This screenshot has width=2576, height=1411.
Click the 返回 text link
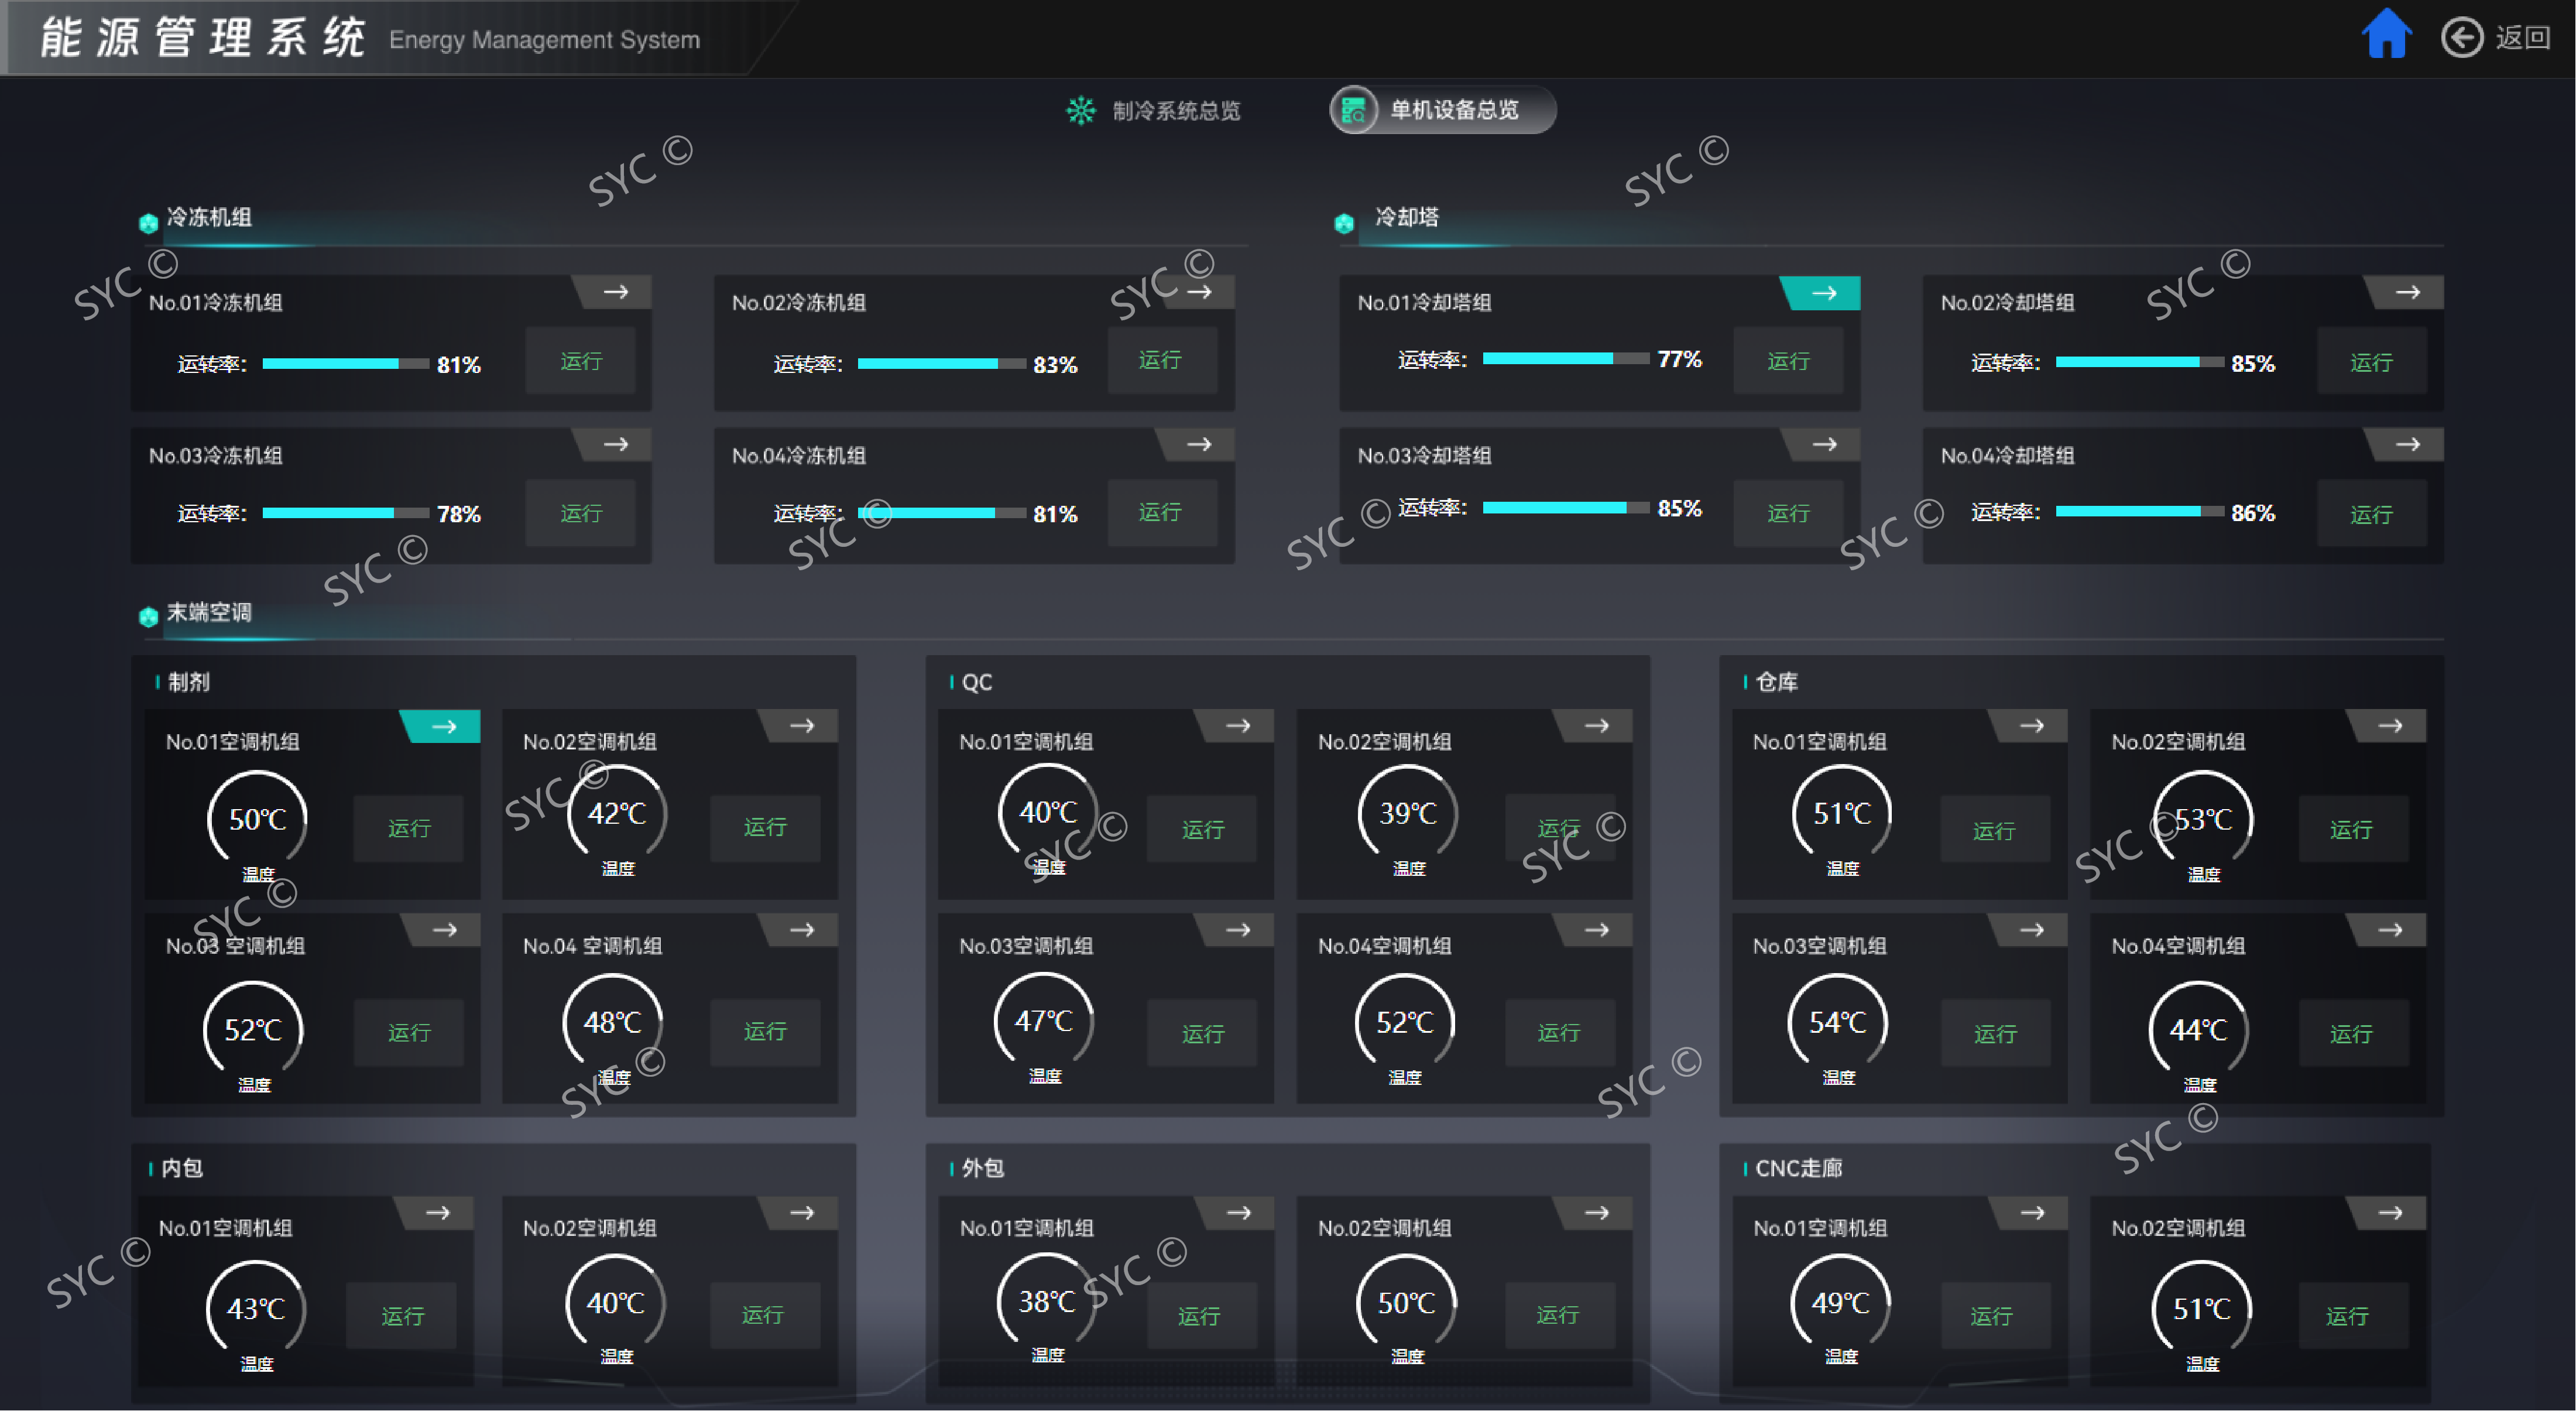click(2522, 38)
